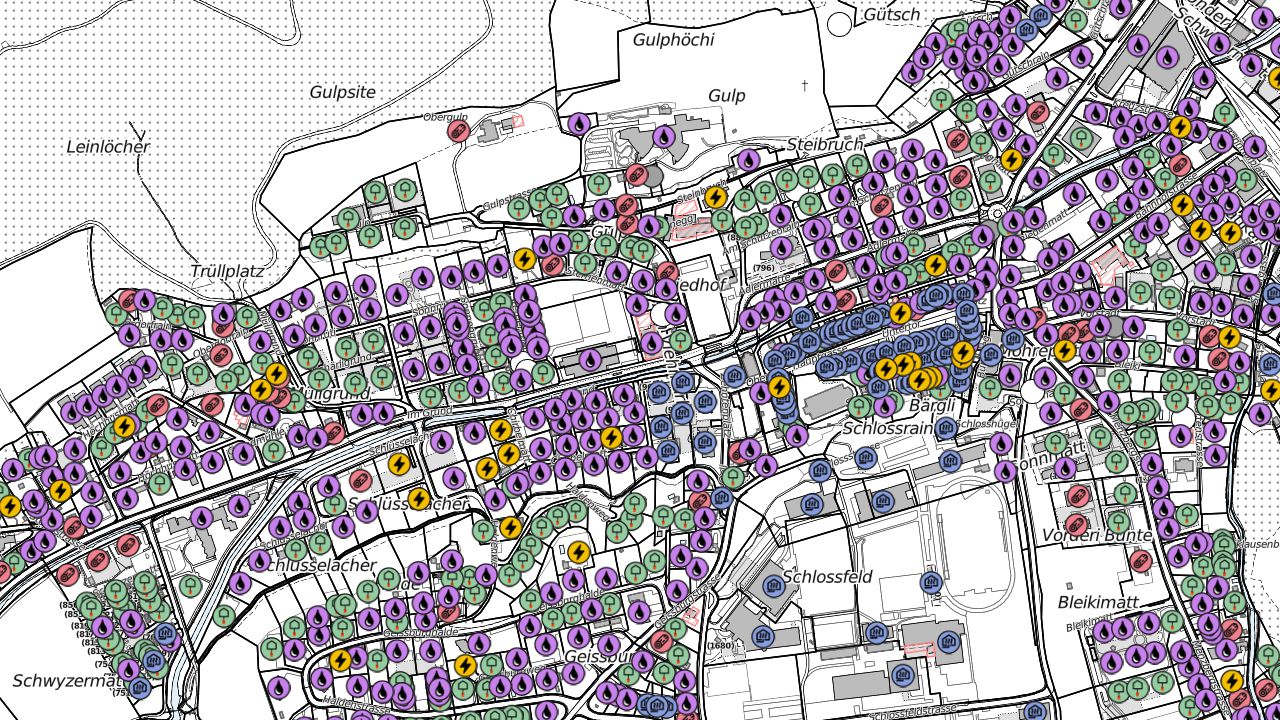Click the Gulphöchi place label
The image size is (1280, 720).
click(x=673, y=40)
